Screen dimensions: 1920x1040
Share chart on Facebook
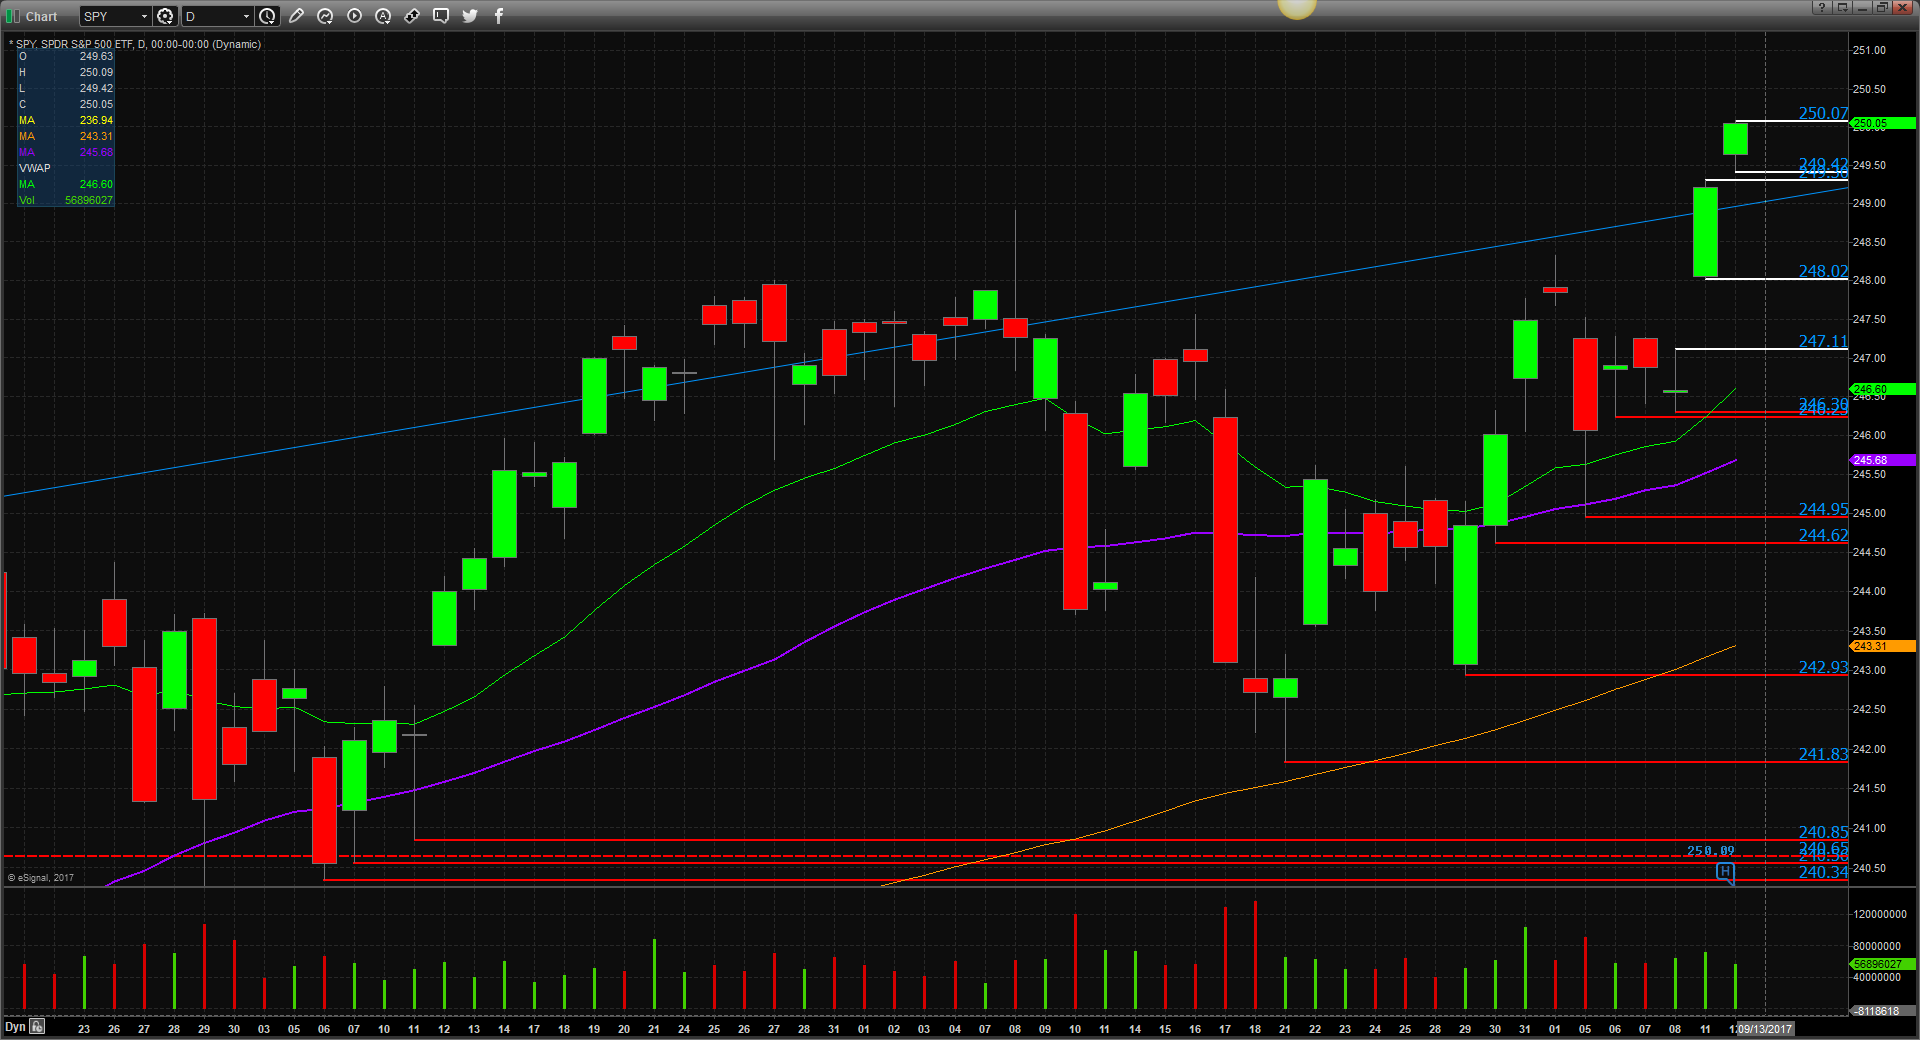(x=499, y=16)
